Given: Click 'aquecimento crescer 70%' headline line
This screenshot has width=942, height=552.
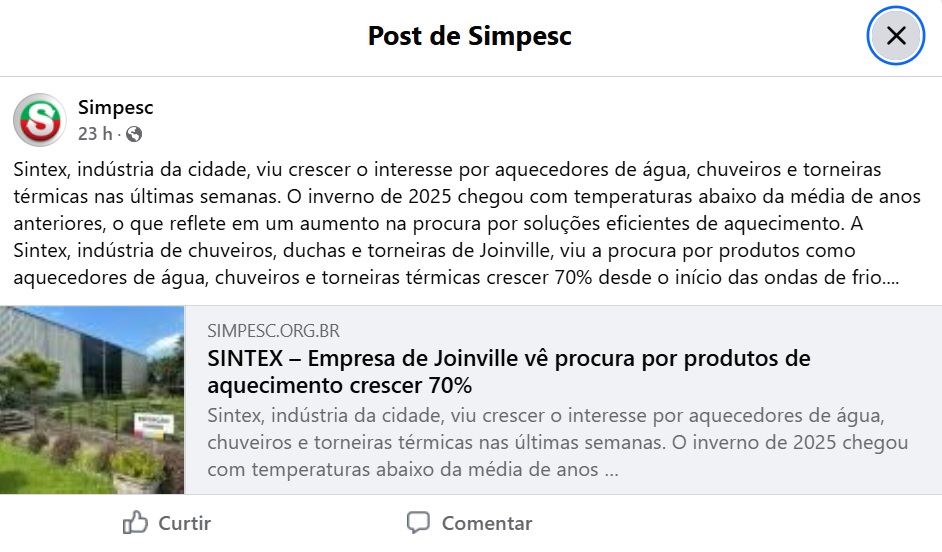Looking at the screenshot, I should click(340, 385).
